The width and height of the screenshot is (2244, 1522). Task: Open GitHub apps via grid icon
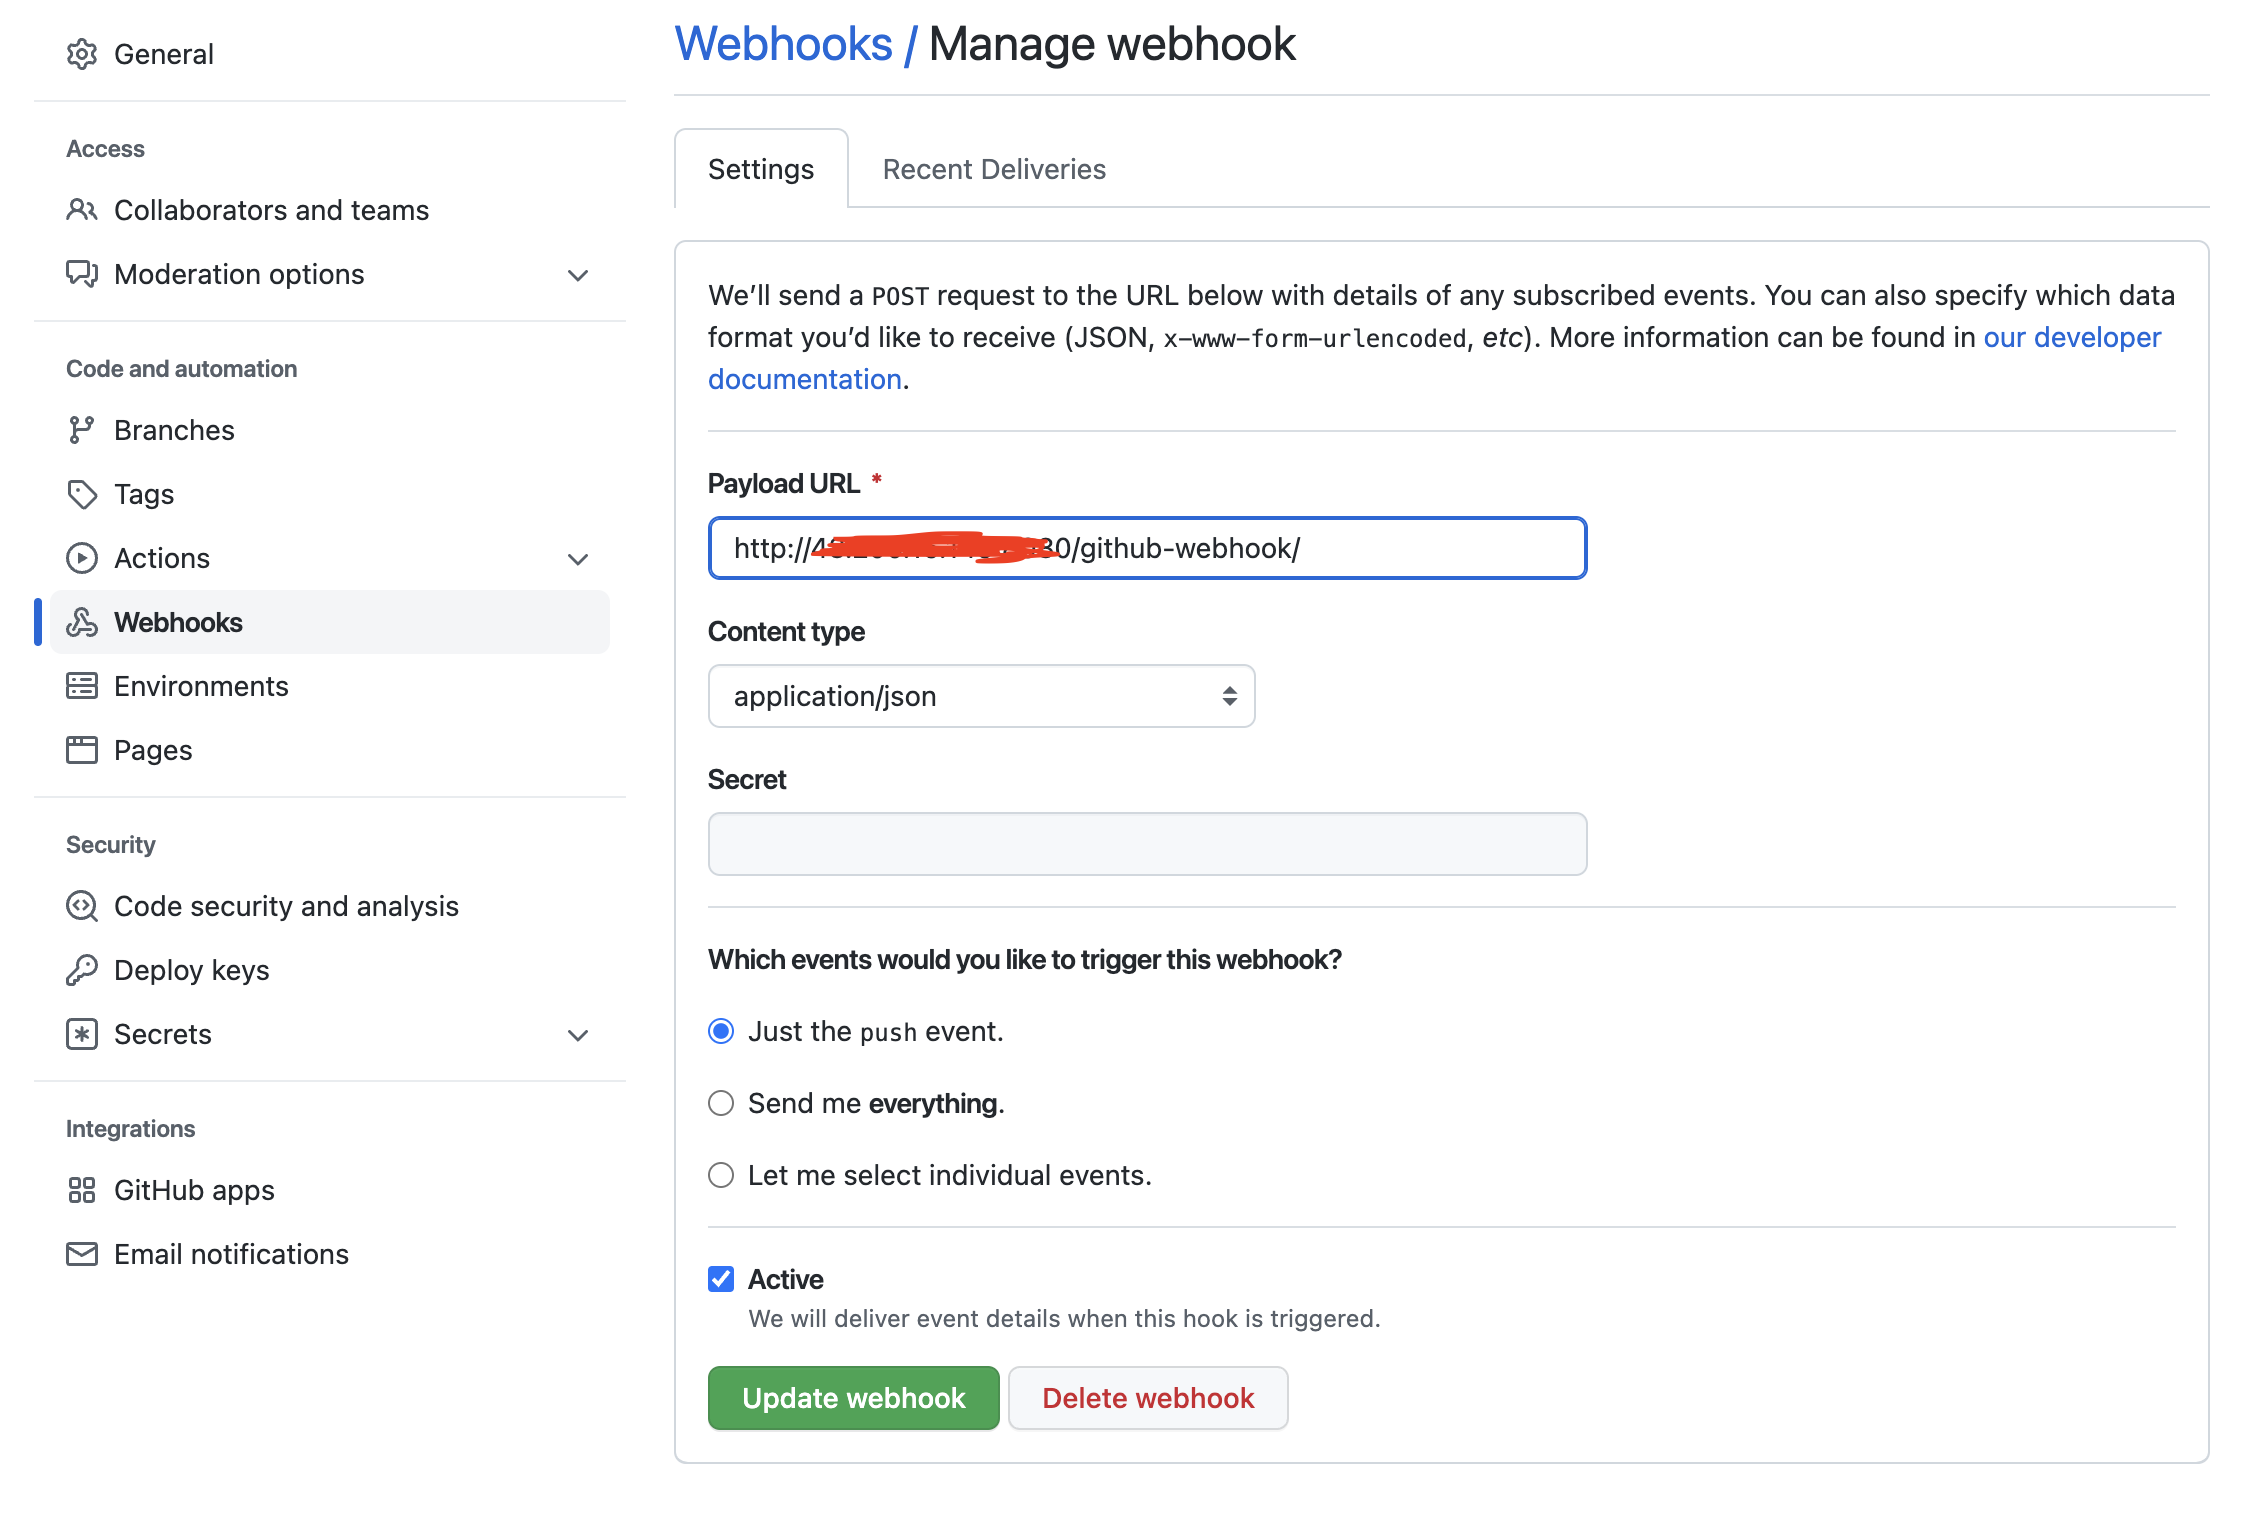coord(82,1190)
